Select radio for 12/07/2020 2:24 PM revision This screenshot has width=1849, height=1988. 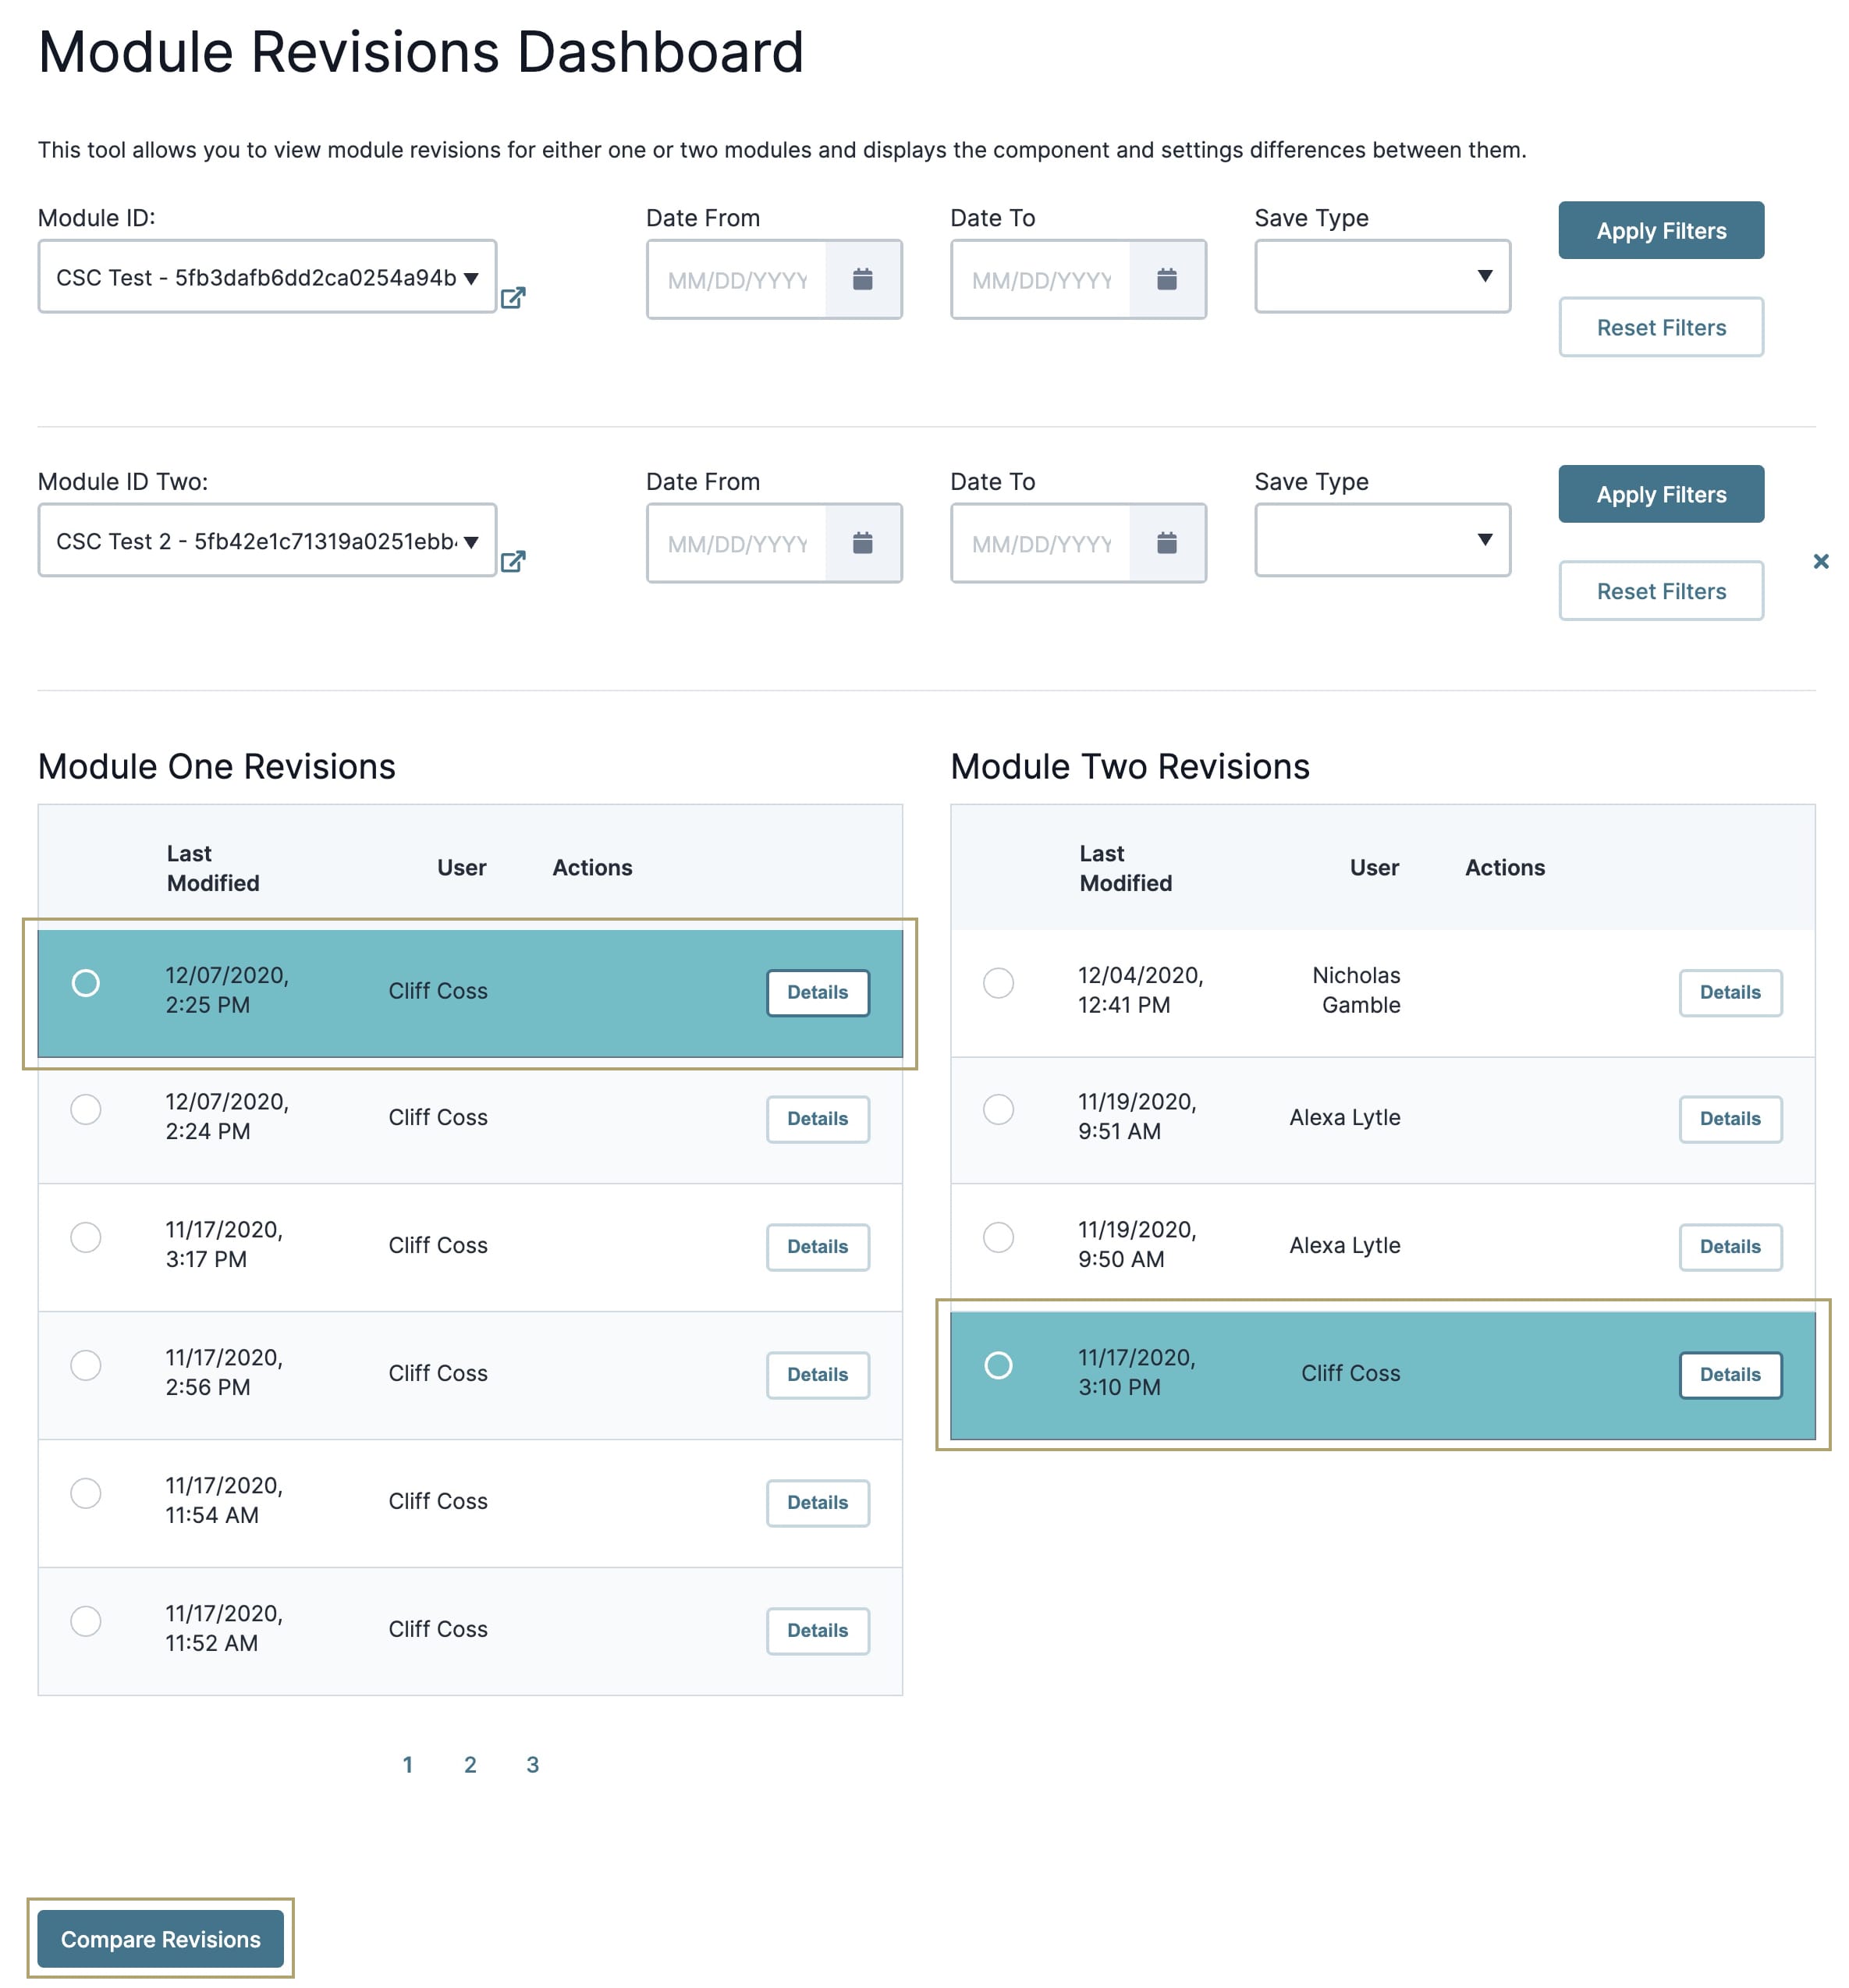point(86,1109)
